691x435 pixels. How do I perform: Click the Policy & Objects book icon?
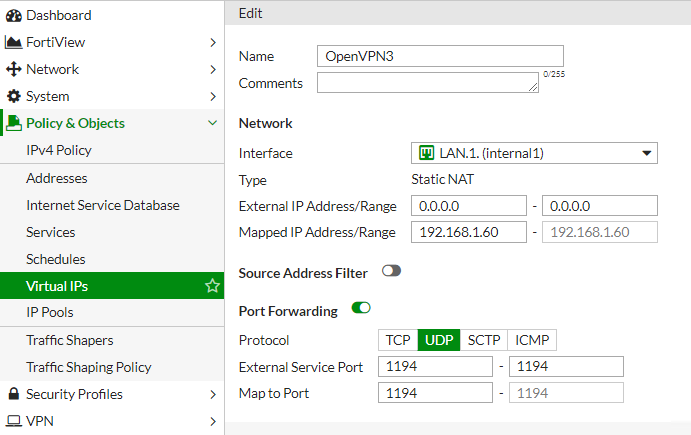[x=14, y=123]
